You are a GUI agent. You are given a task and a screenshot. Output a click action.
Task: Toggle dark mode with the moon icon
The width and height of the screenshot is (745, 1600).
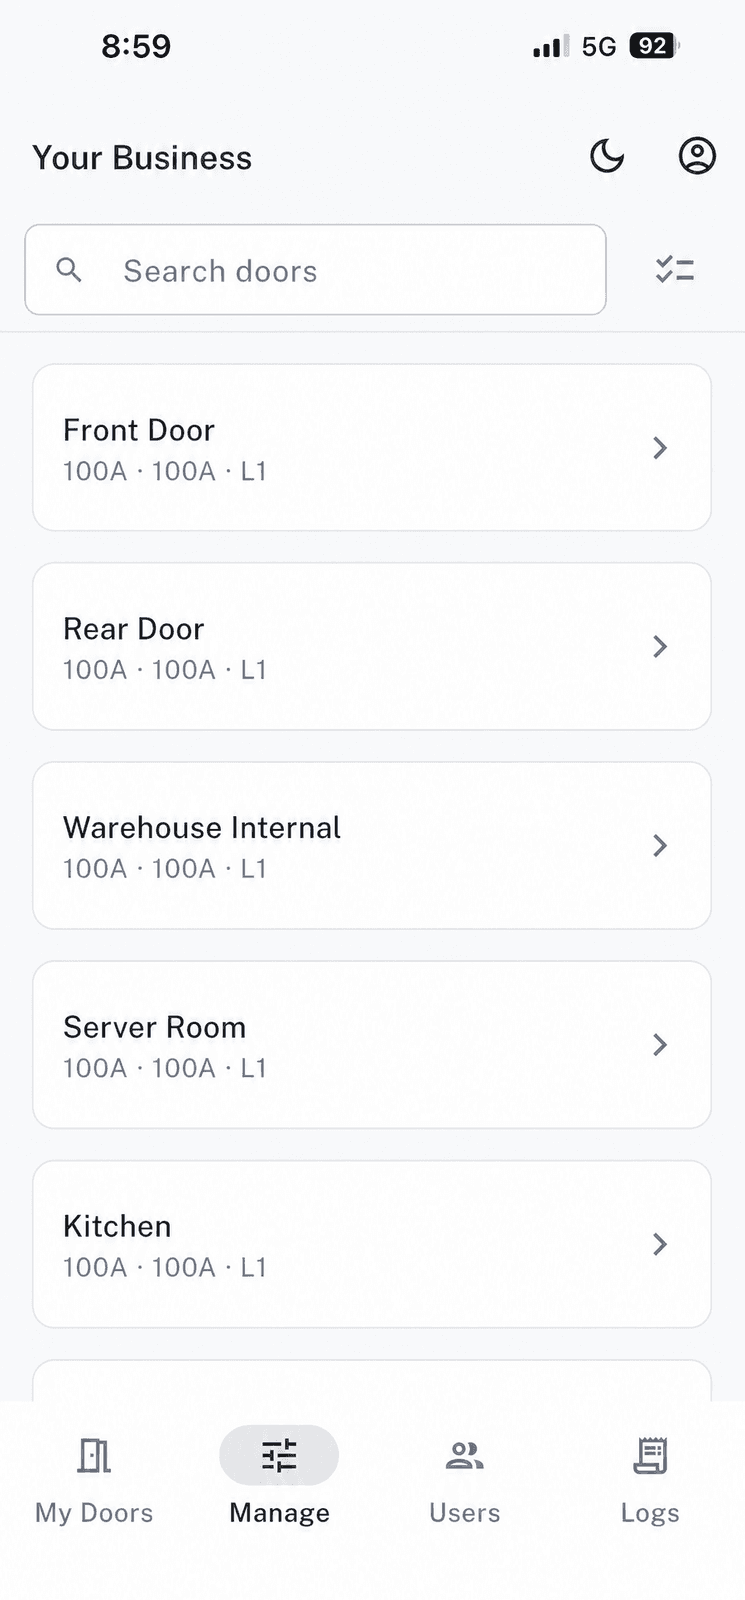[x=607, y=156]
